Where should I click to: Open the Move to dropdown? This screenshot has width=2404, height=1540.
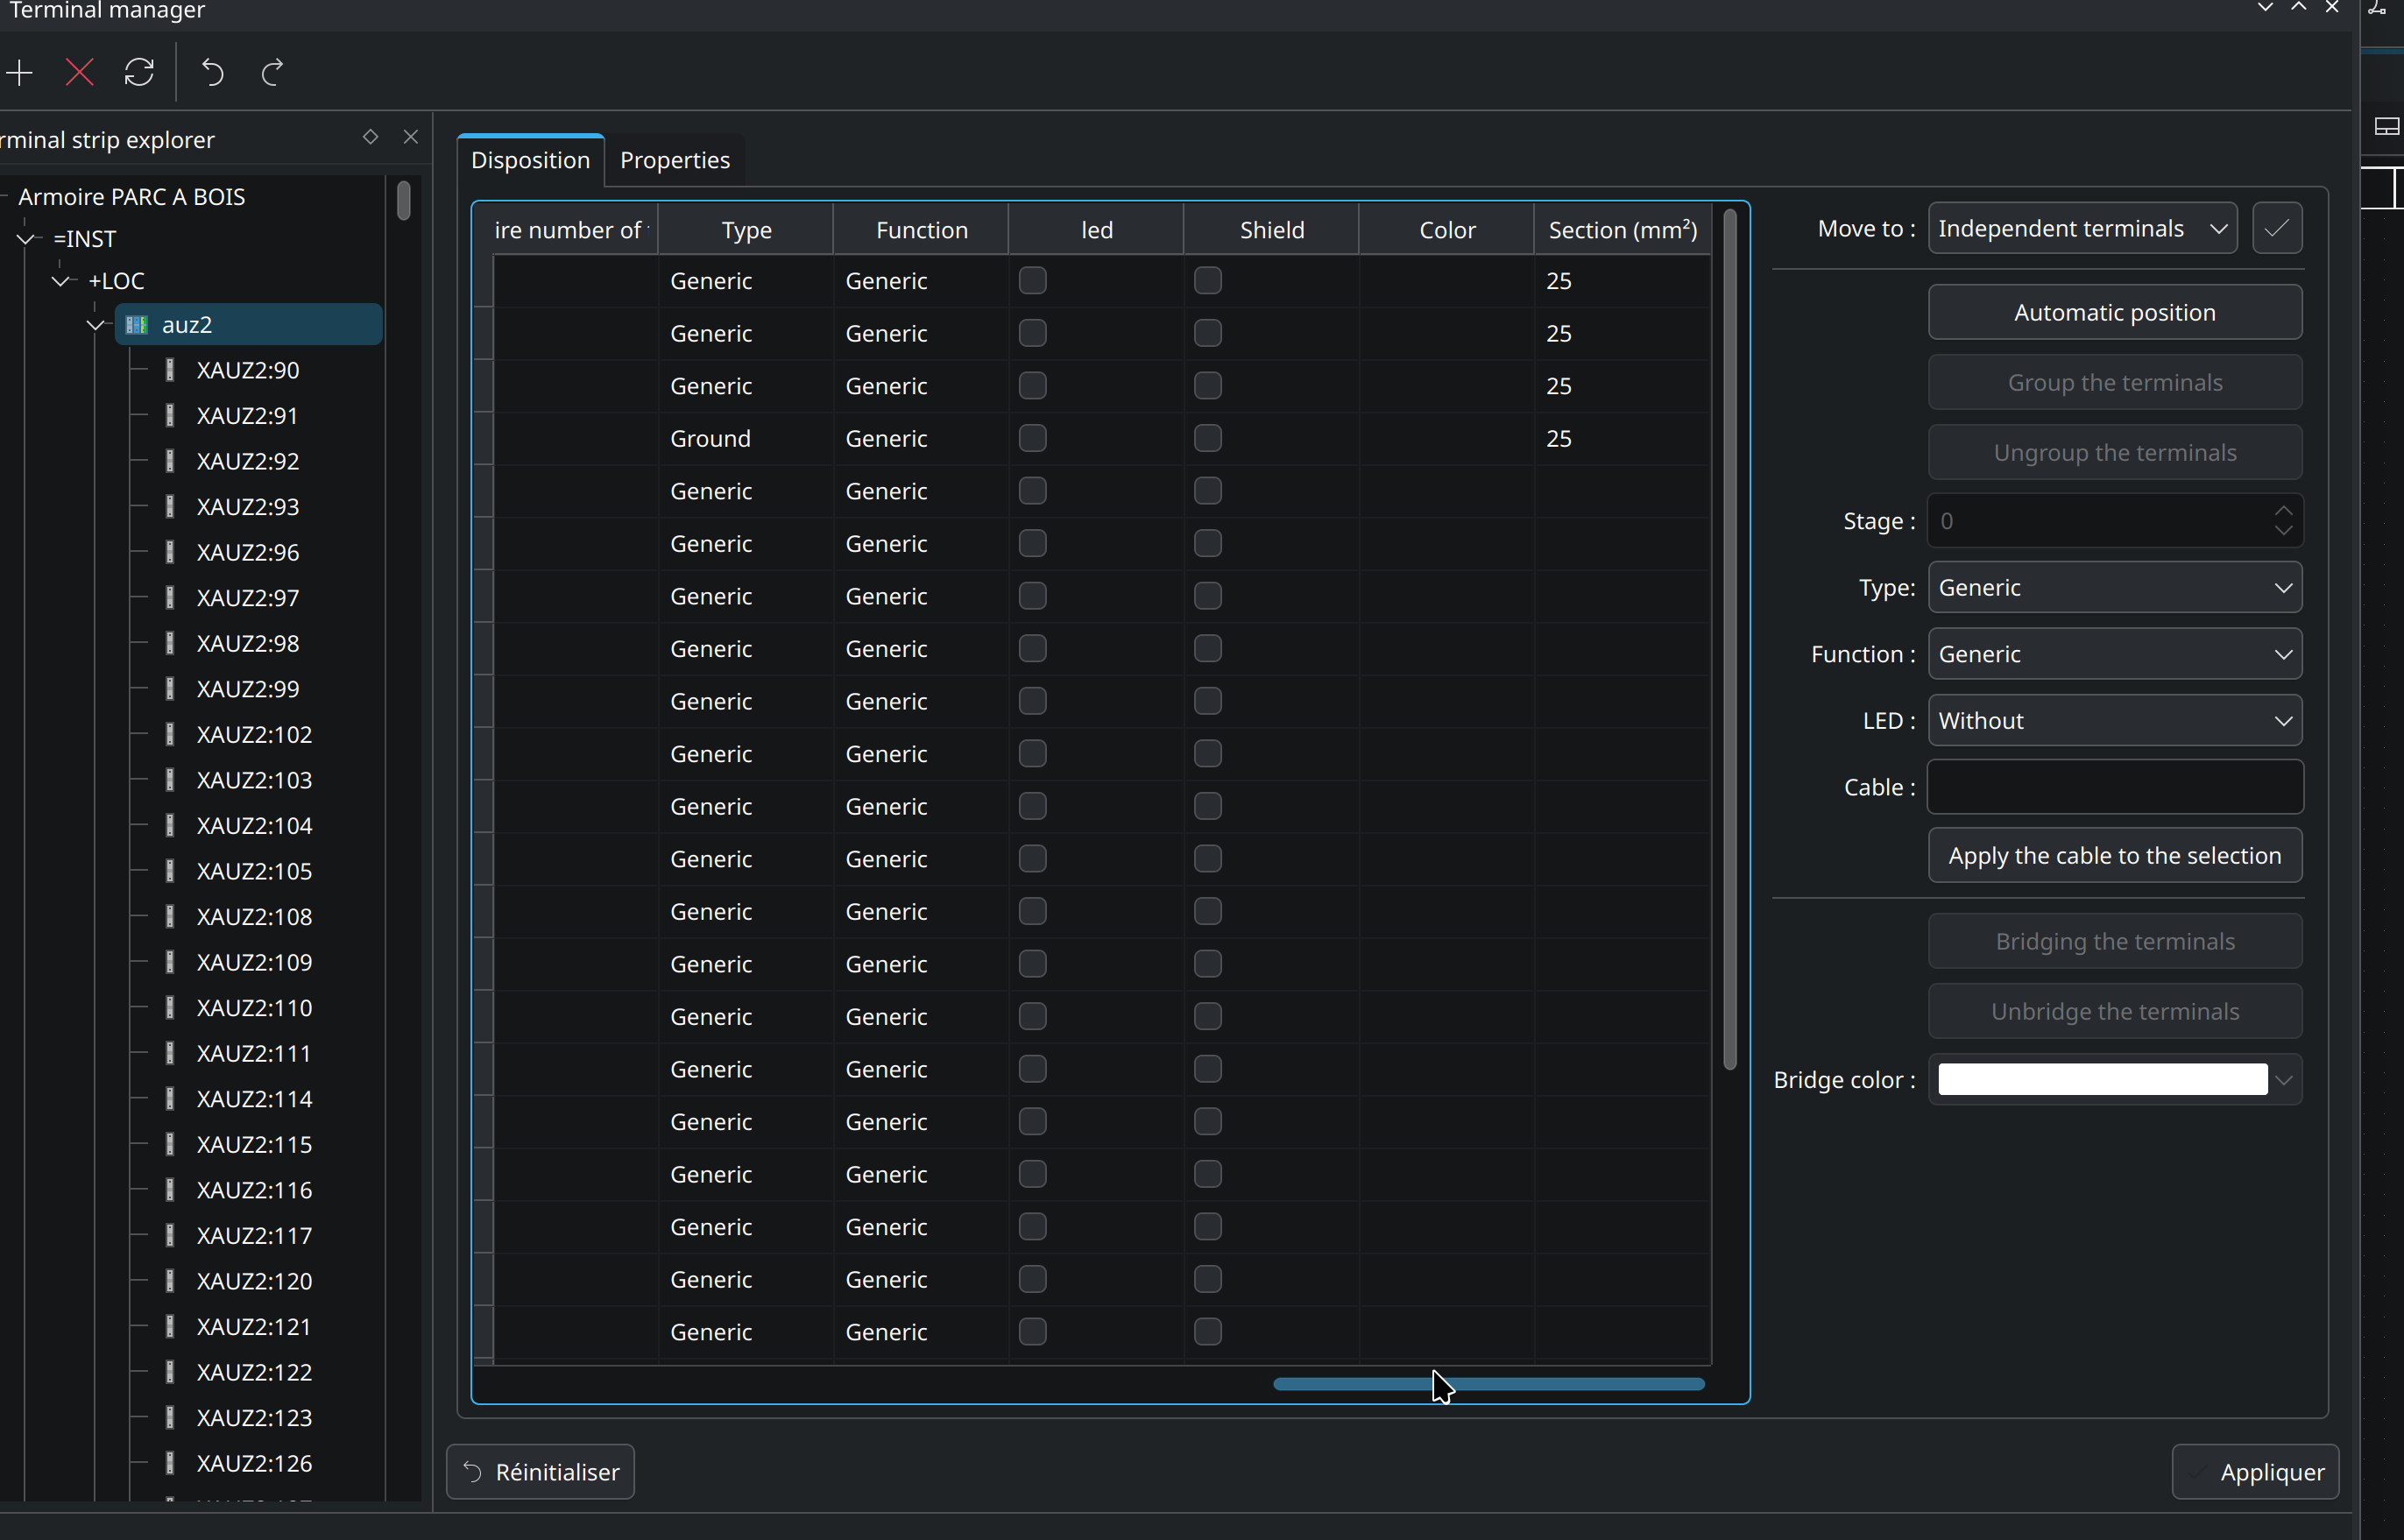pyautogui.click(x=2082, y=228)
